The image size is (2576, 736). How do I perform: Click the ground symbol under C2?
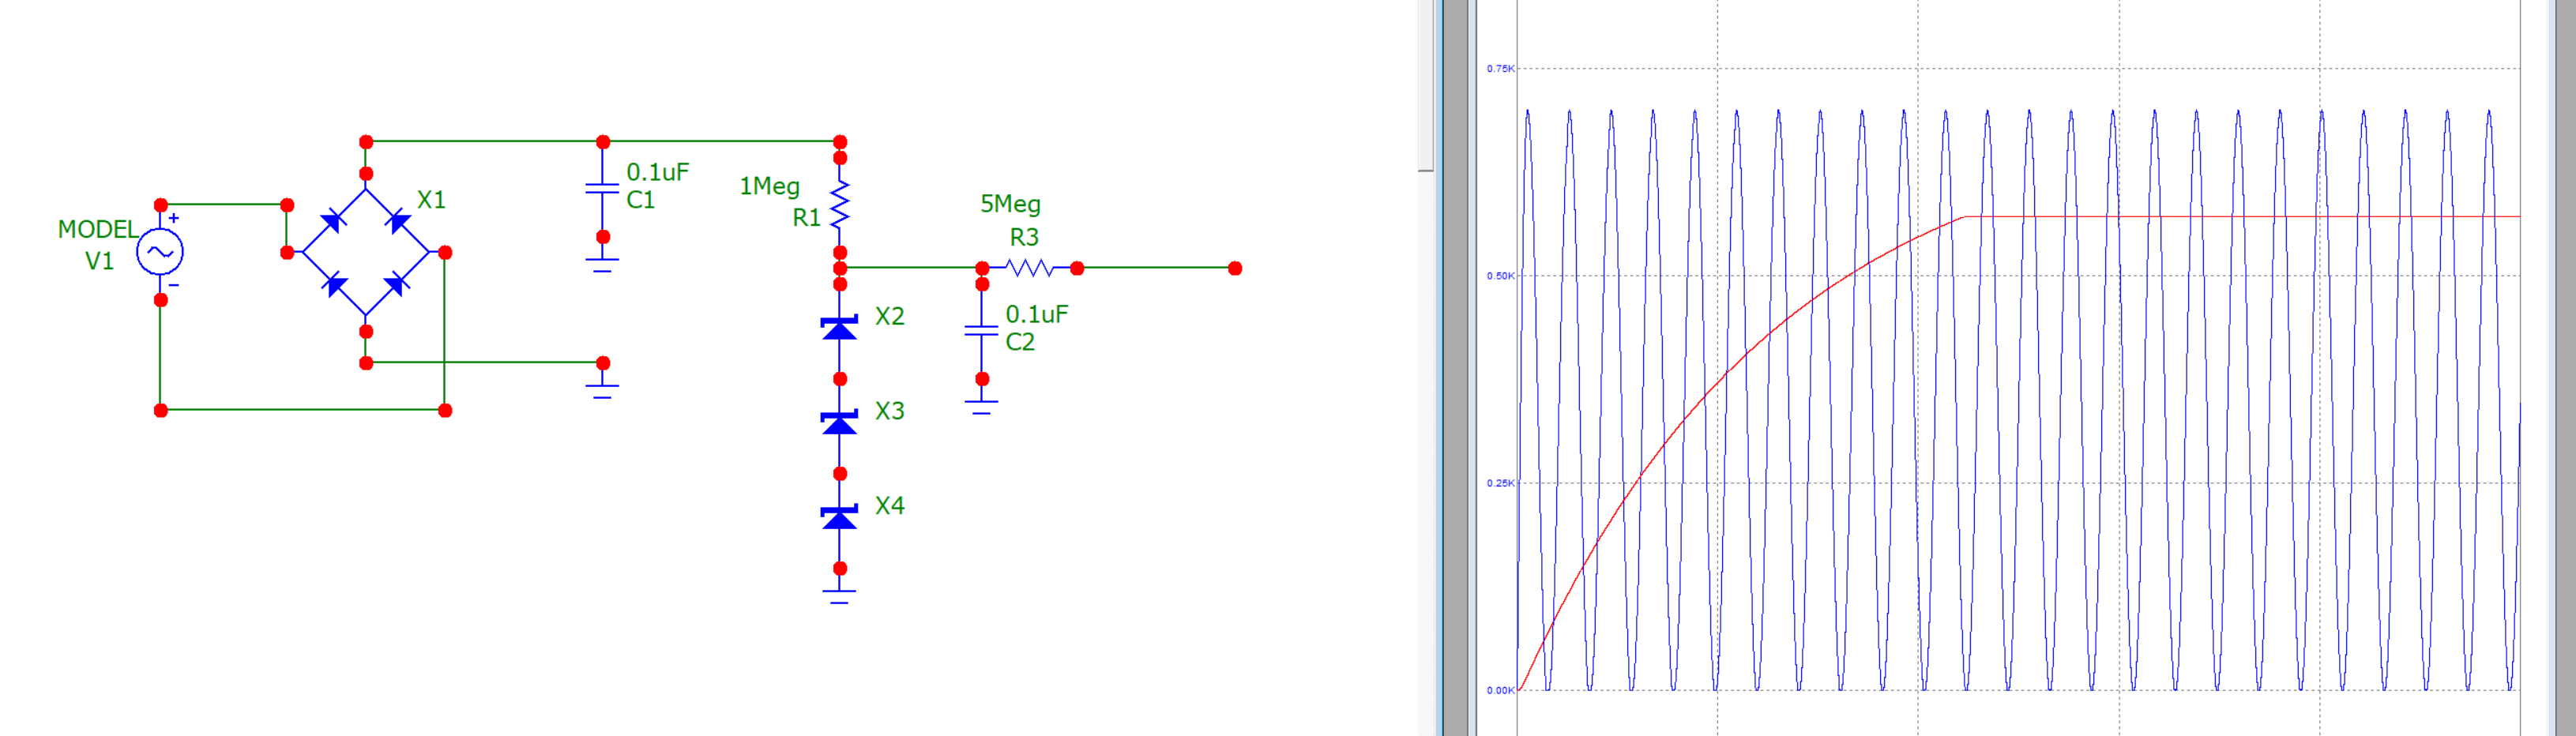(982, 406)
